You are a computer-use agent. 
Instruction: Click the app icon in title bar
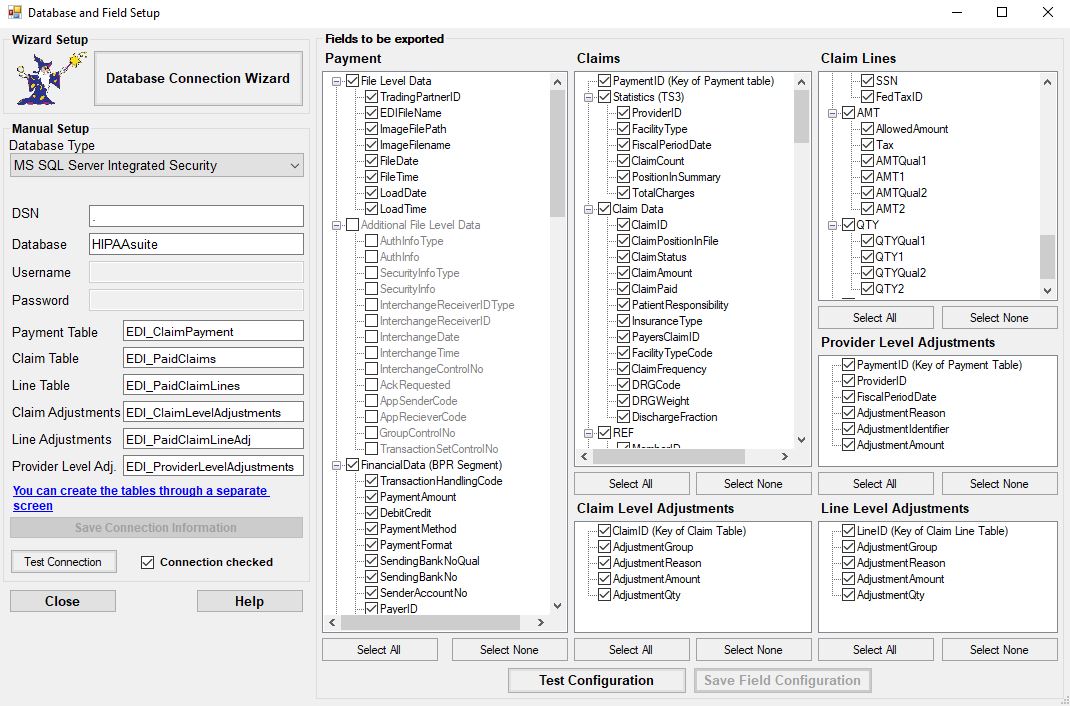(14, 12)
